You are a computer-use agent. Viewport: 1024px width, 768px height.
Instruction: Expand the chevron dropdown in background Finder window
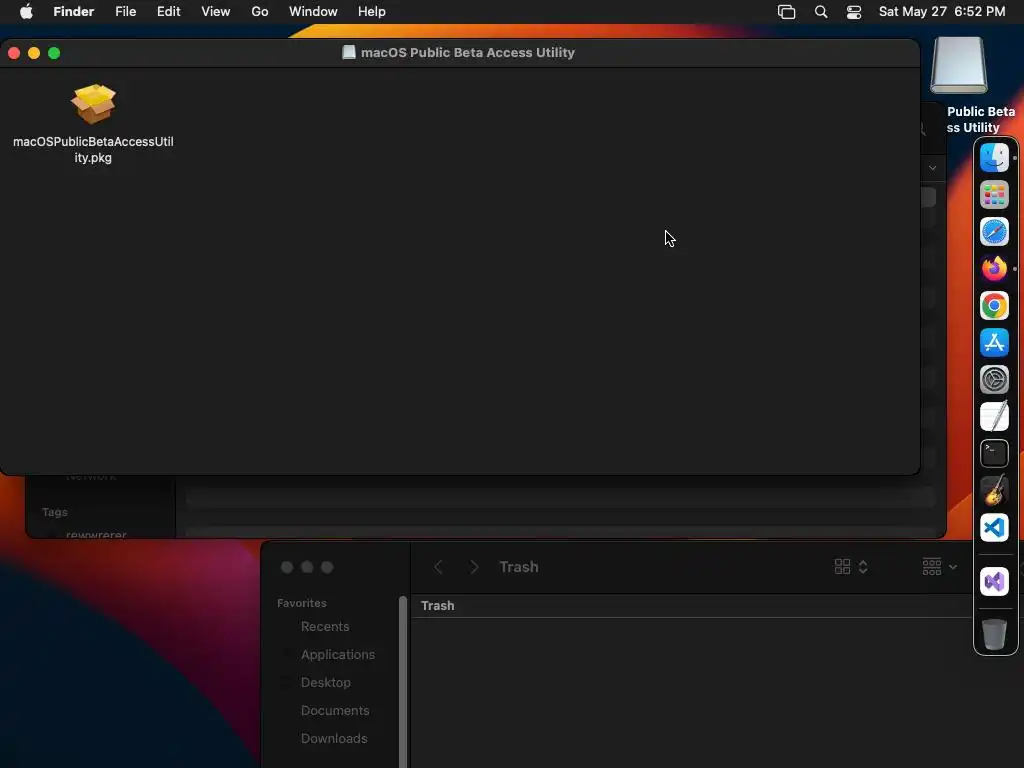933,168
